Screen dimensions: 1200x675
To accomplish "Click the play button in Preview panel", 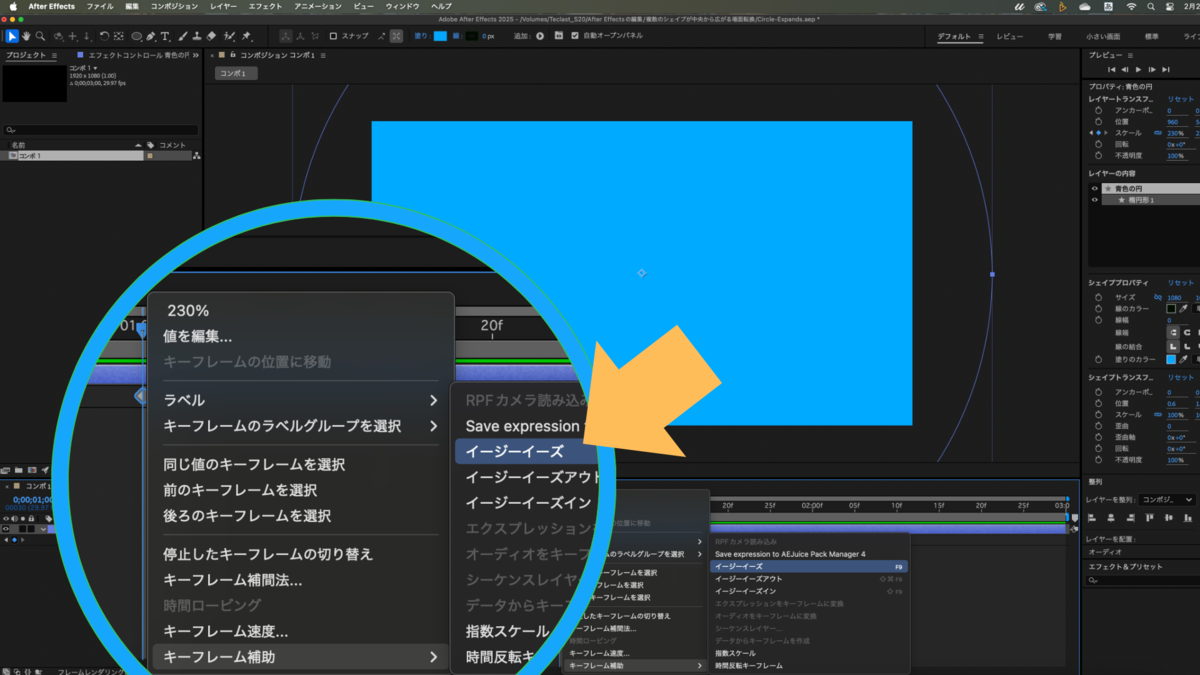I will pos(1138,70).
